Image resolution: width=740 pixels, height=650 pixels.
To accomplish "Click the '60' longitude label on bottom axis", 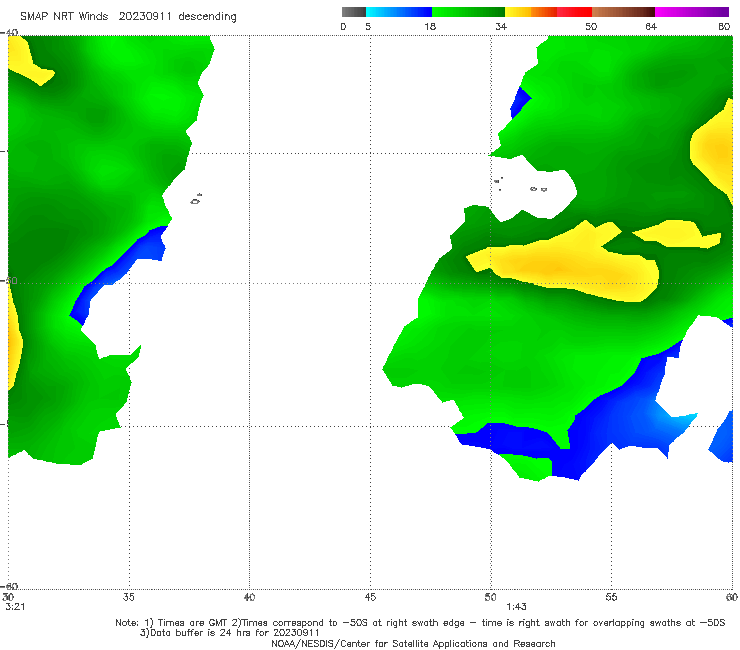I will (x=732, y=597).
